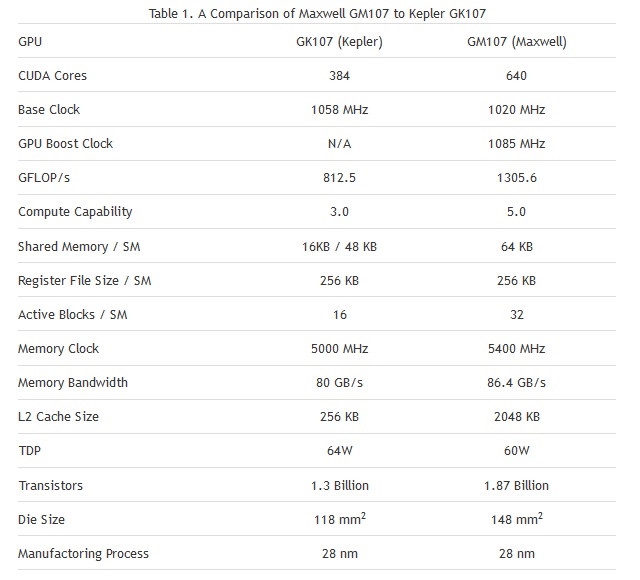Click the Maxwell Active Blocks value 32
Screen dimensions: 640x580
click(517, 314)
